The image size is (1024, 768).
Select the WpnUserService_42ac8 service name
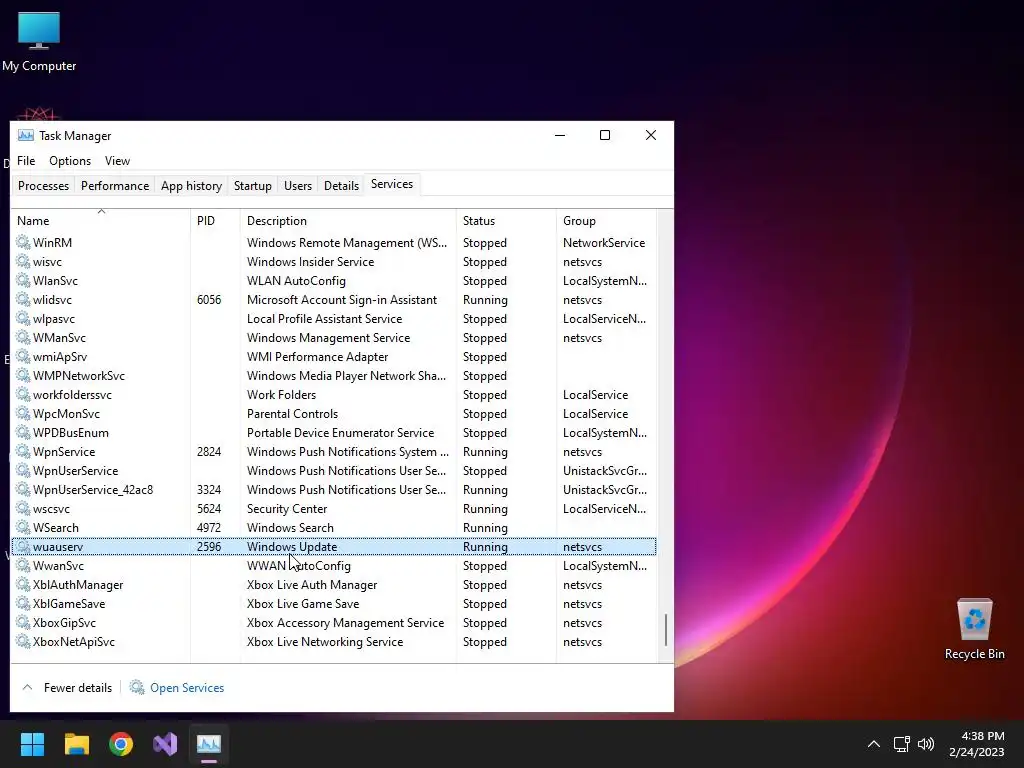(x=93, y=490)
